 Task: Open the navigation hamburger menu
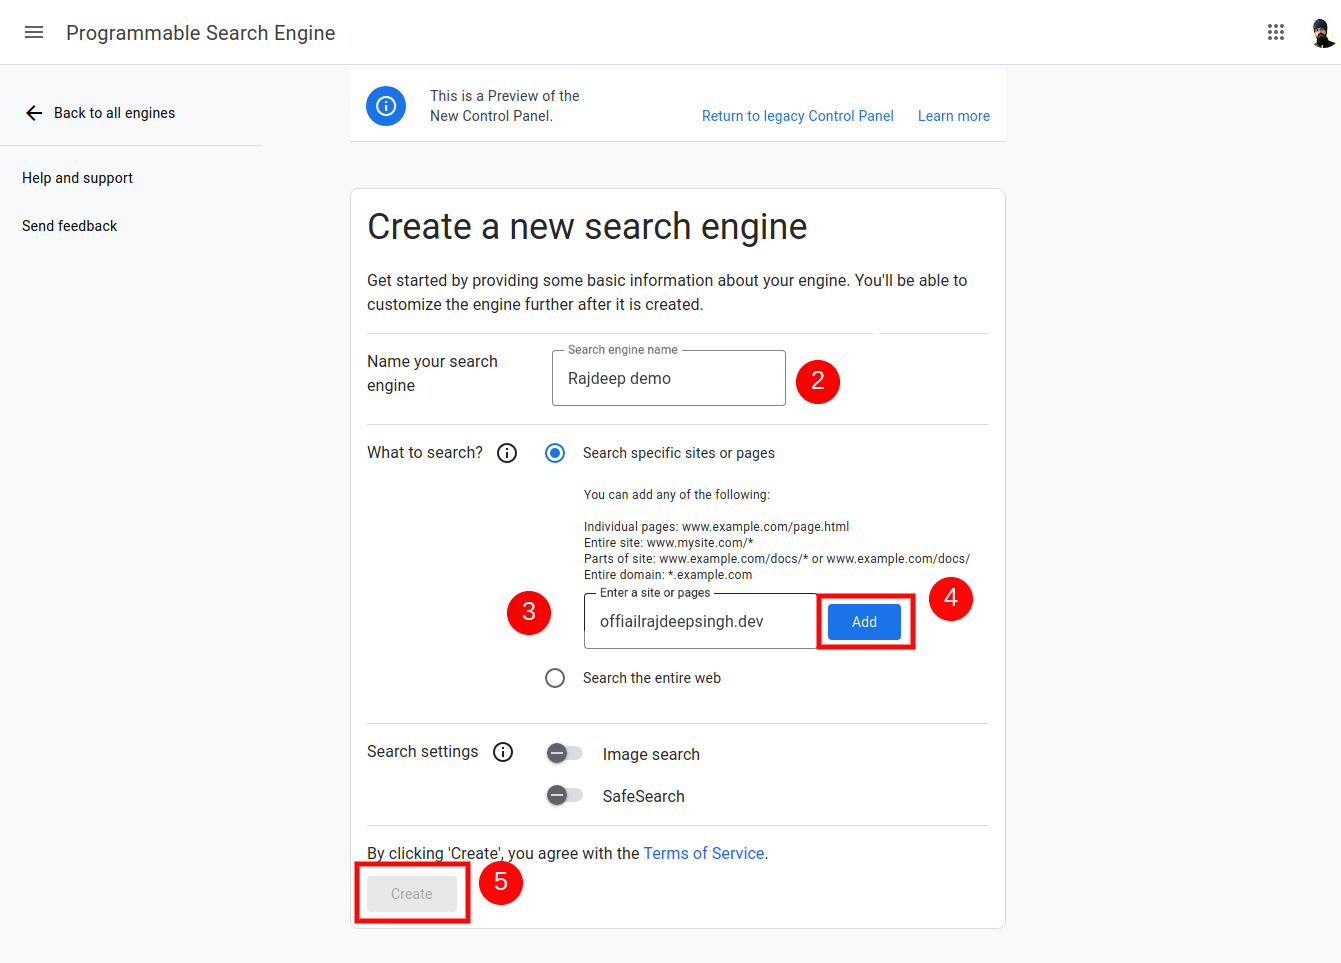[x=34, y=31]
